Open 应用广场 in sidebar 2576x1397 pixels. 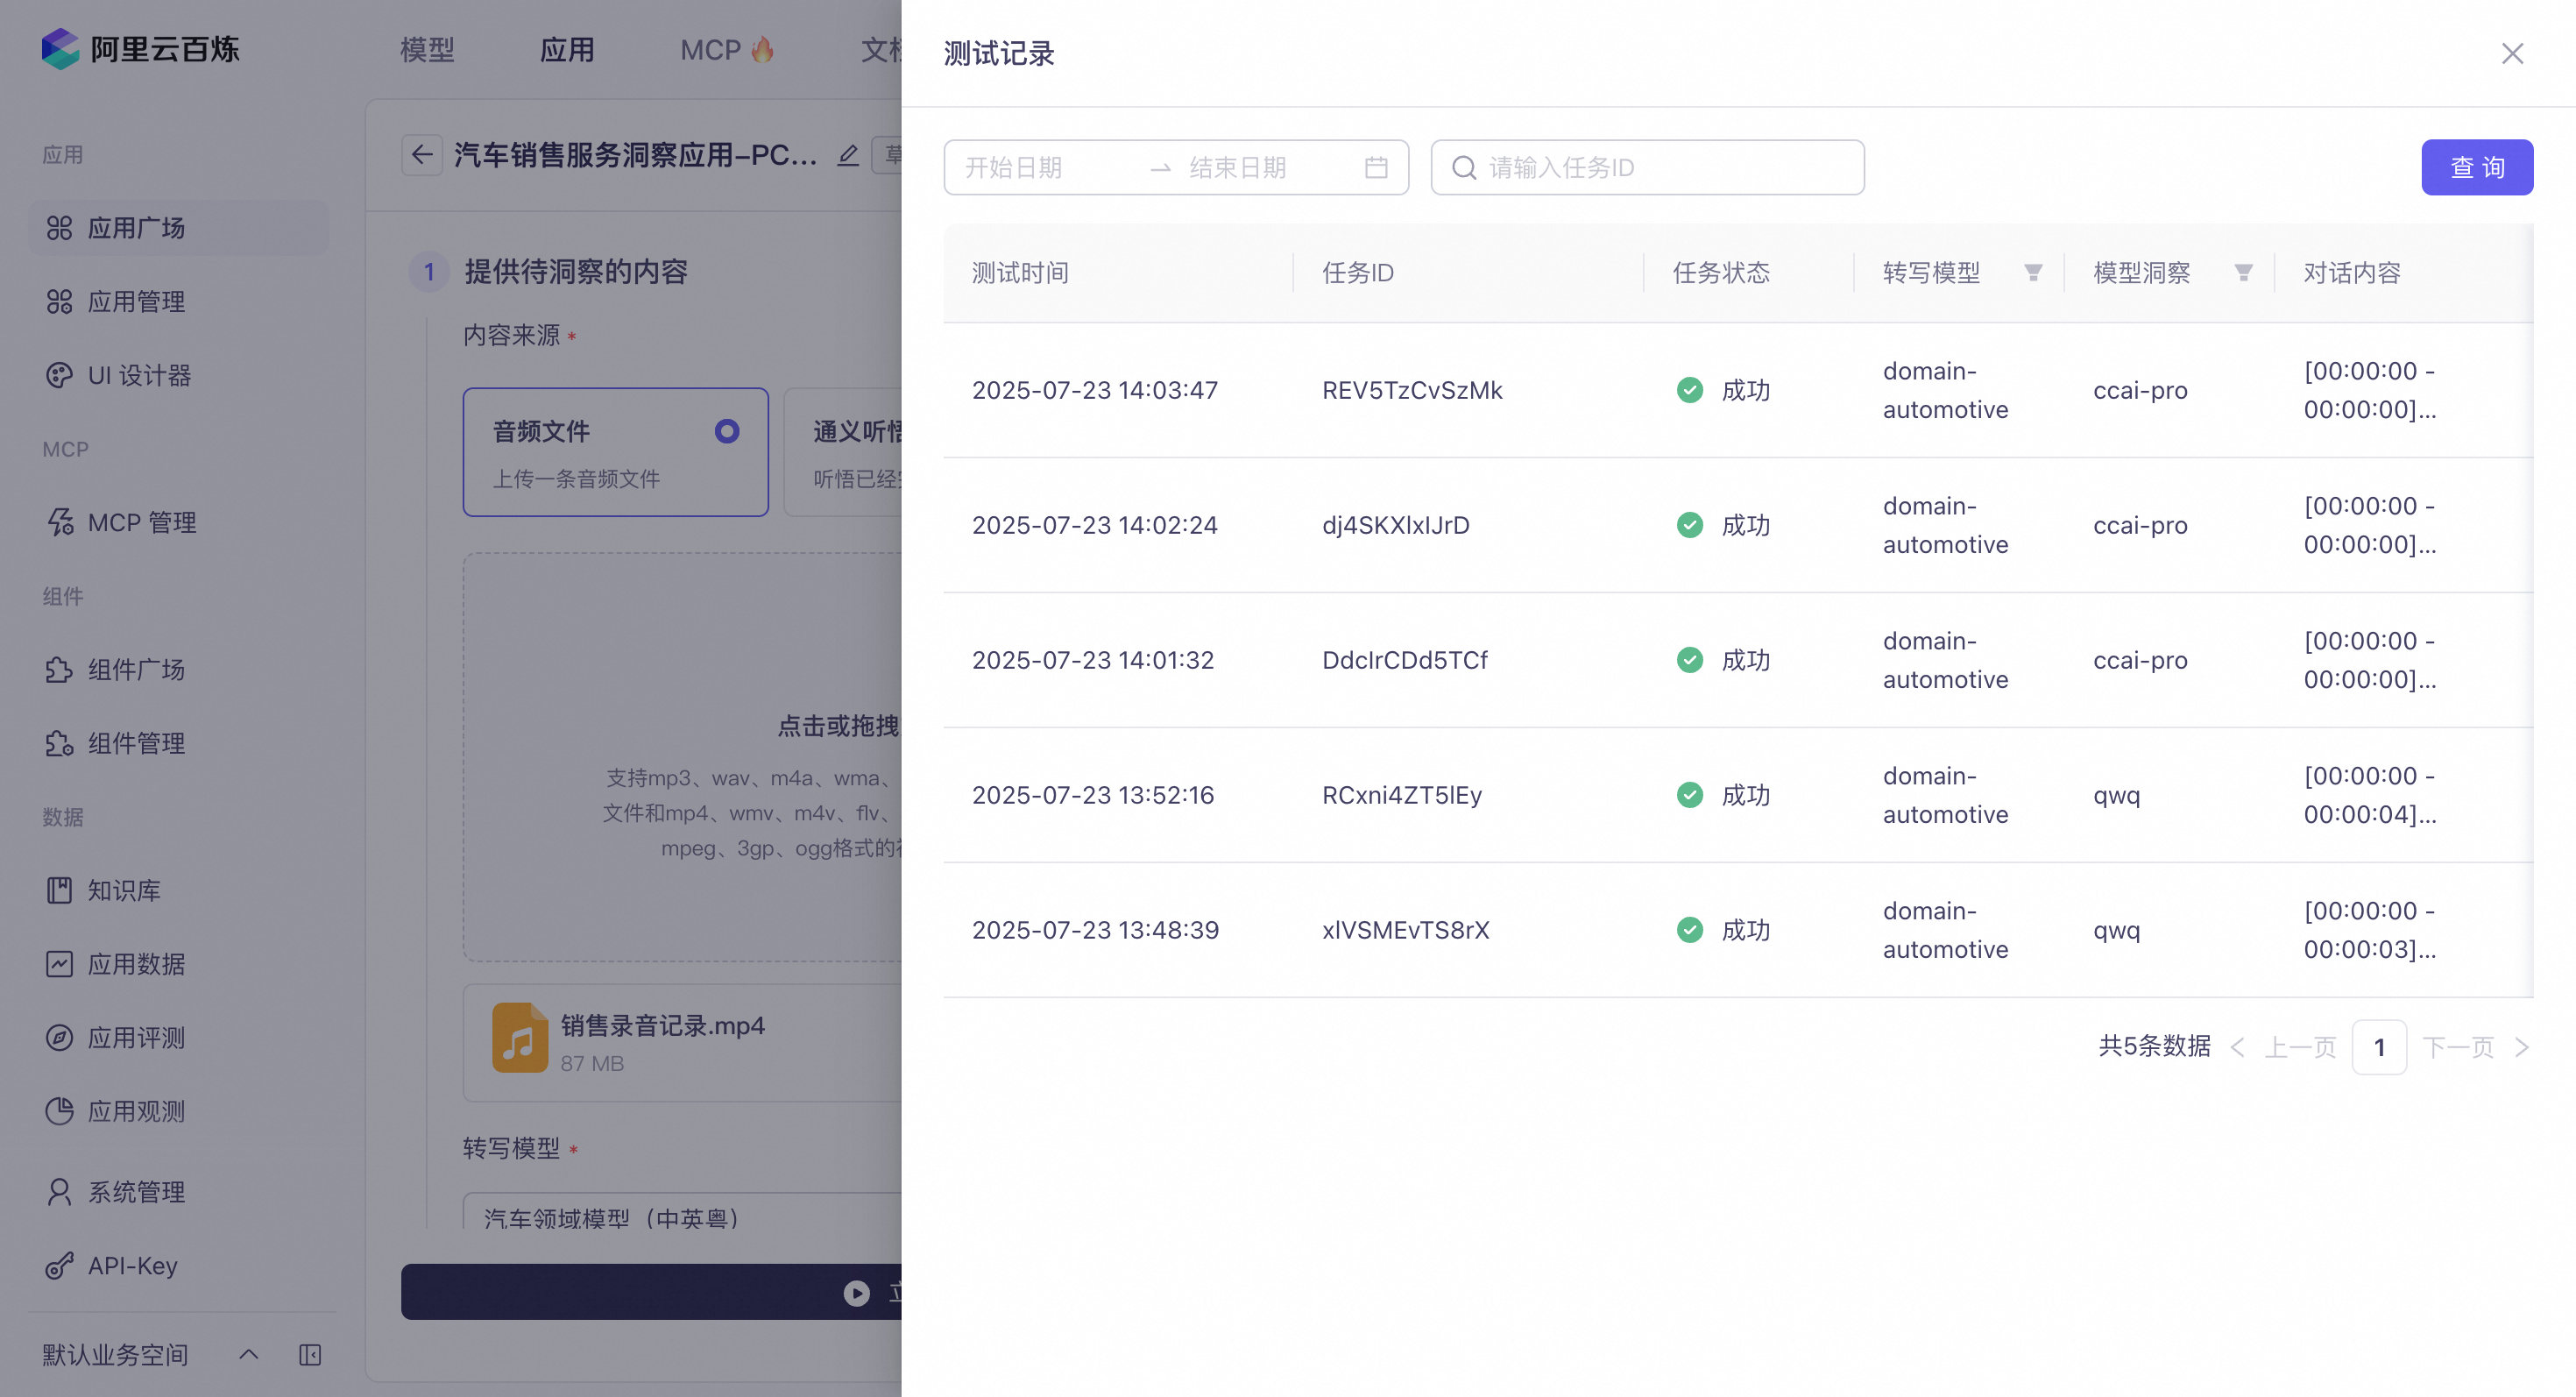178,228
